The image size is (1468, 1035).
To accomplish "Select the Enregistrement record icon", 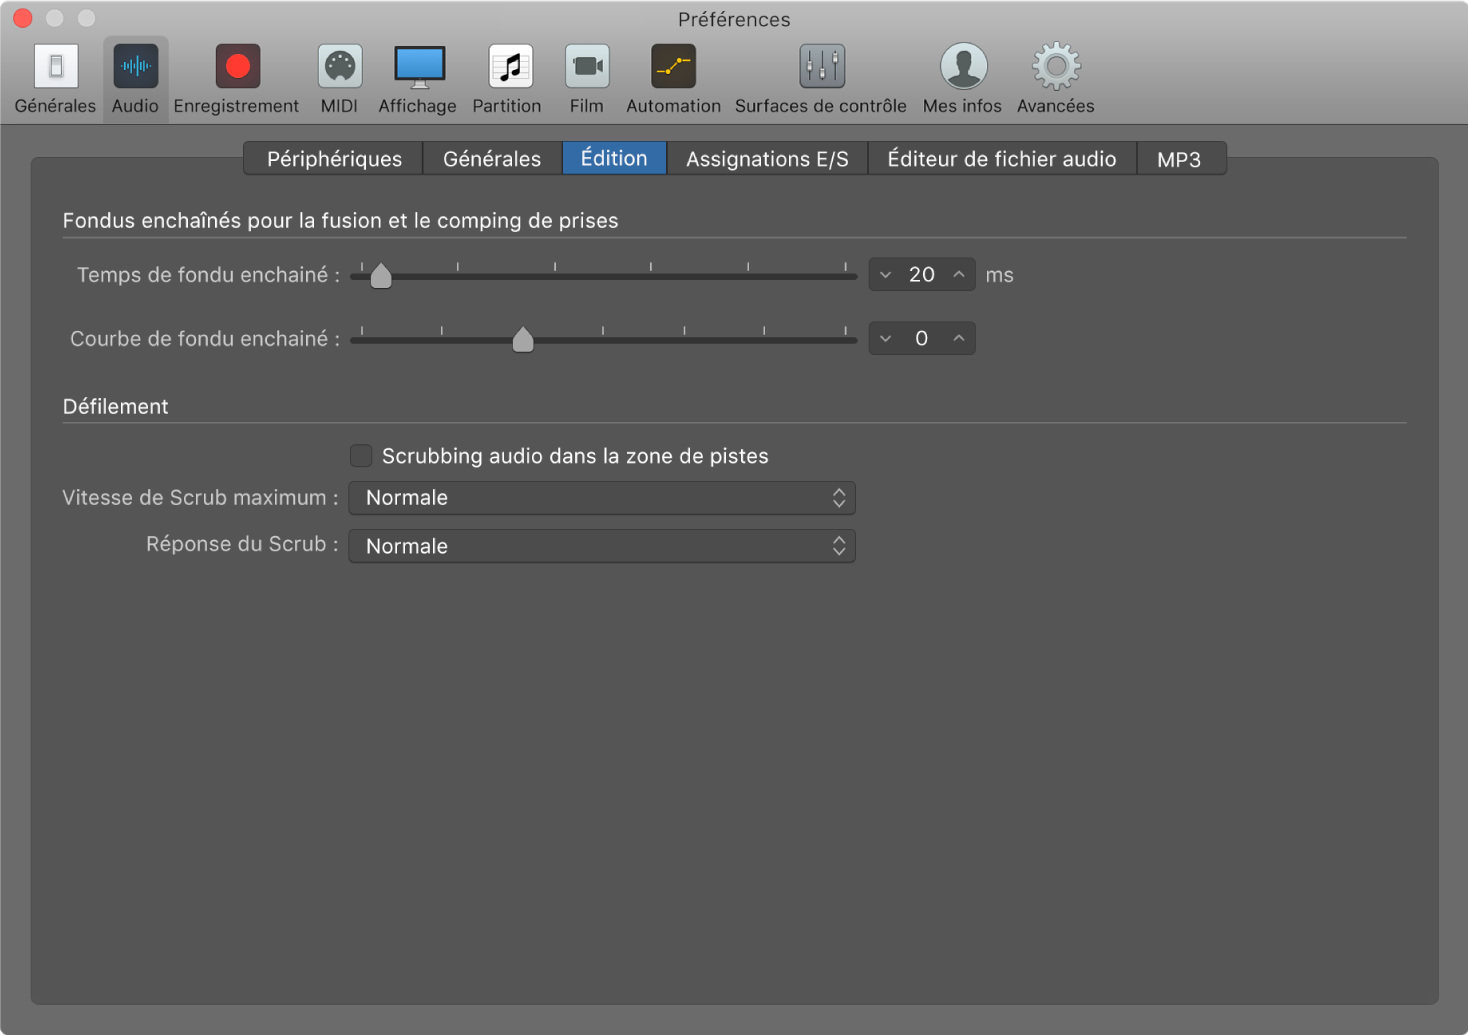I will coord(237,68).
